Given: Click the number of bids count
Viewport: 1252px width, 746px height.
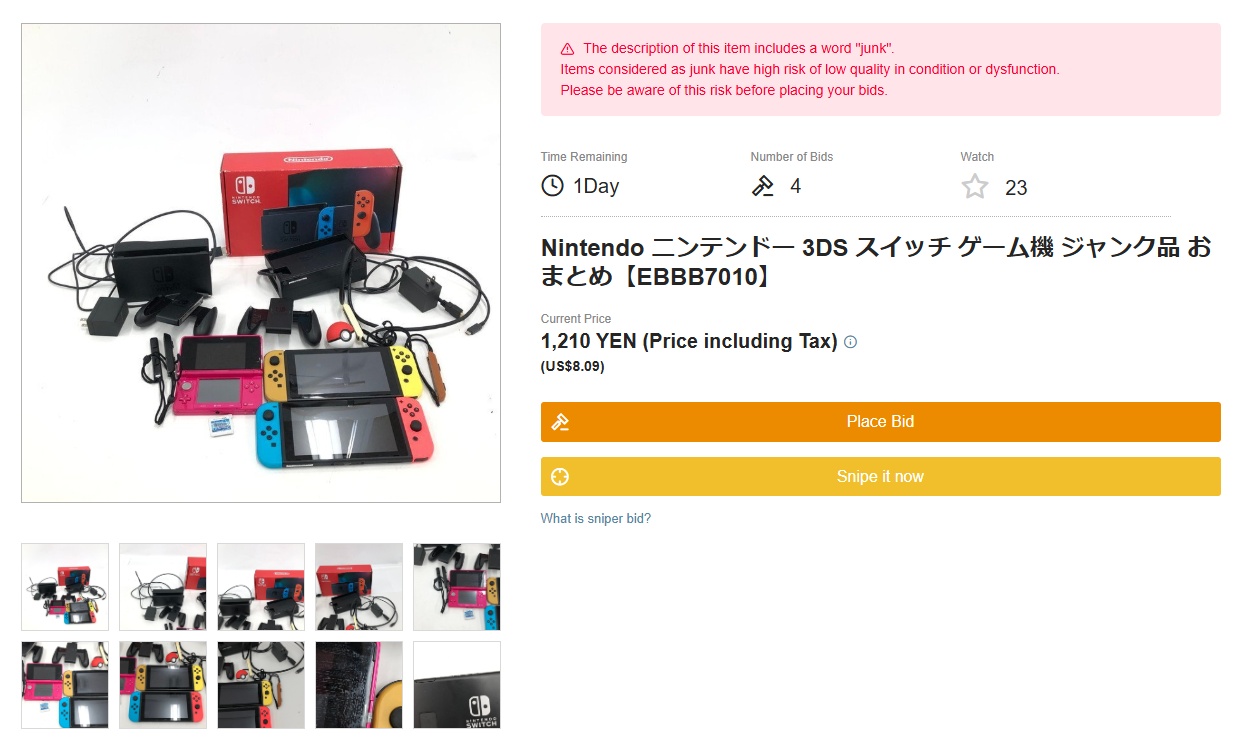Looking at the screenshot, I should 795,187.
